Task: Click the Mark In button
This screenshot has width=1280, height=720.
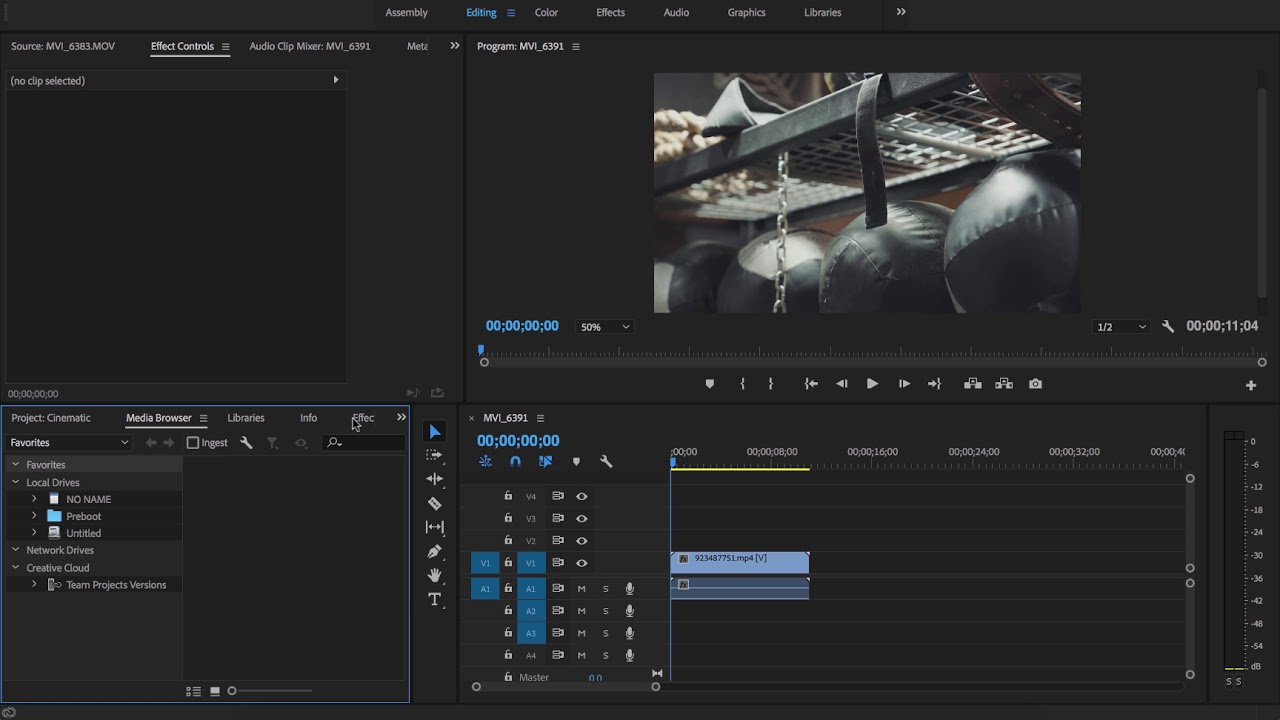Action: point(742,384)
